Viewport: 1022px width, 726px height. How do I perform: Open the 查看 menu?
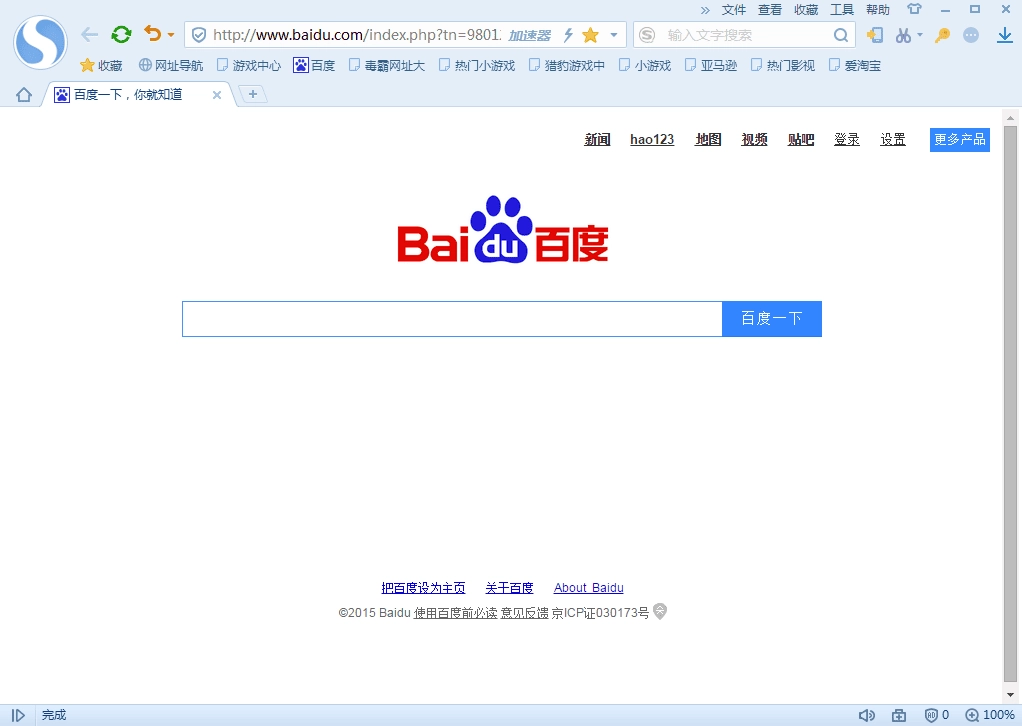pos(770,10)
